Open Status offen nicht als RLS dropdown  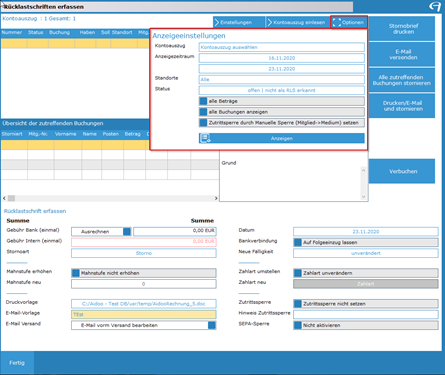[x=282, y=90]
